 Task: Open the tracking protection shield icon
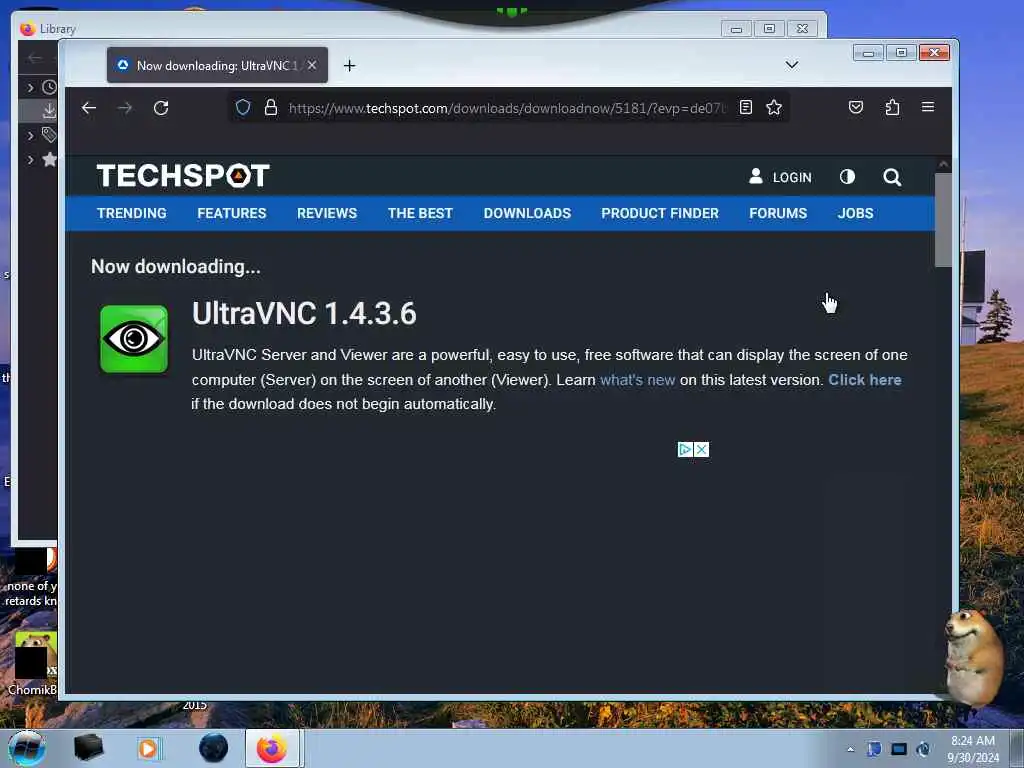pyautogui.click(x=243, y=108)
